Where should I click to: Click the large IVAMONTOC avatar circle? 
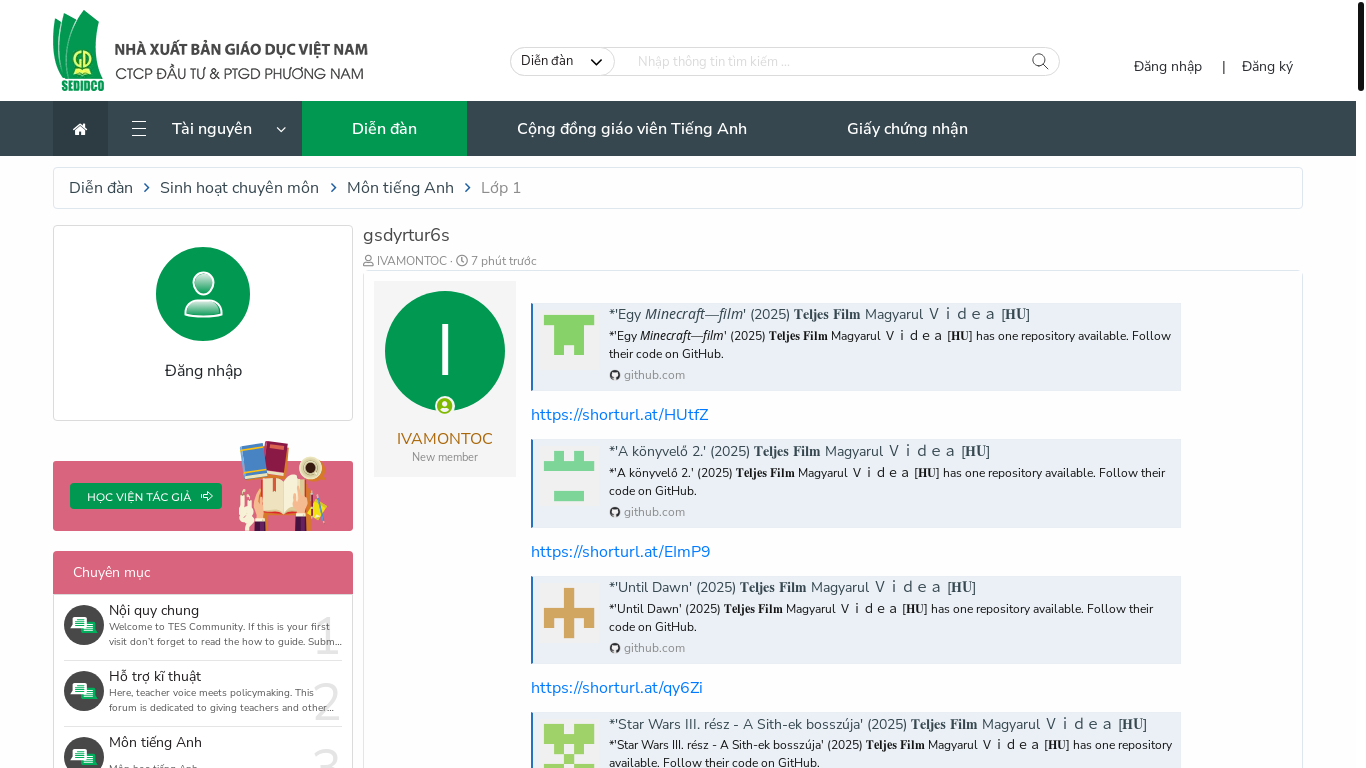coord(445,351)
